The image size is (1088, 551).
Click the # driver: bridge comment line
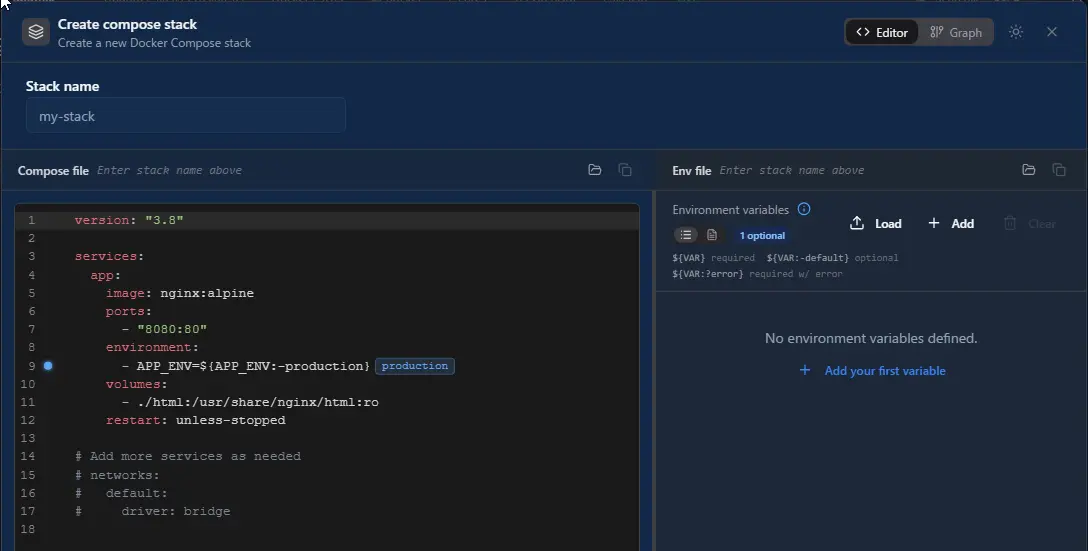[x=153, y=511]
